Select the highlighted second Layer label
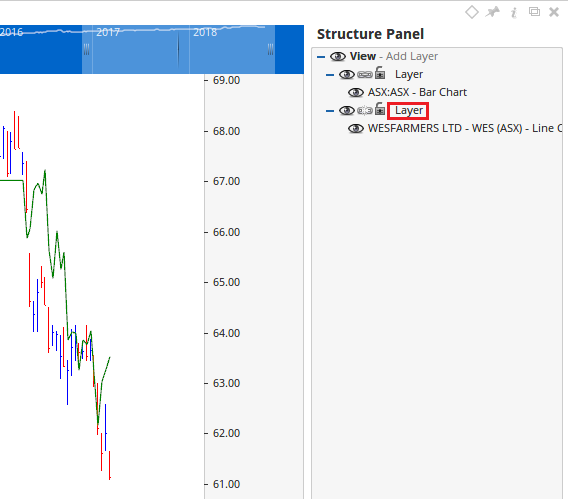Image resolution: width=568 pixels, height=499 pixels. pyautogui.click(x=408, y=110)
